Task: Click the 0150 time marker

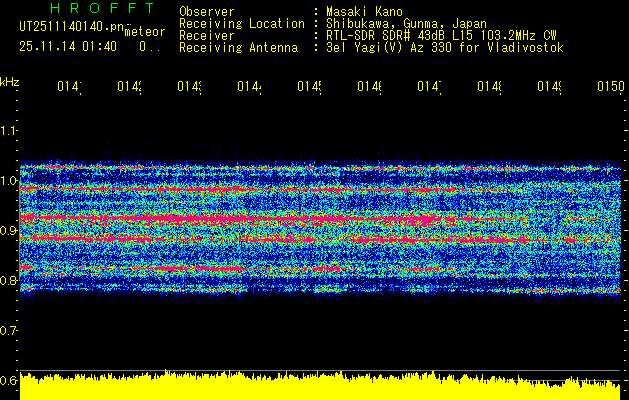Action: pyautogui.click(x=611, y=86)
